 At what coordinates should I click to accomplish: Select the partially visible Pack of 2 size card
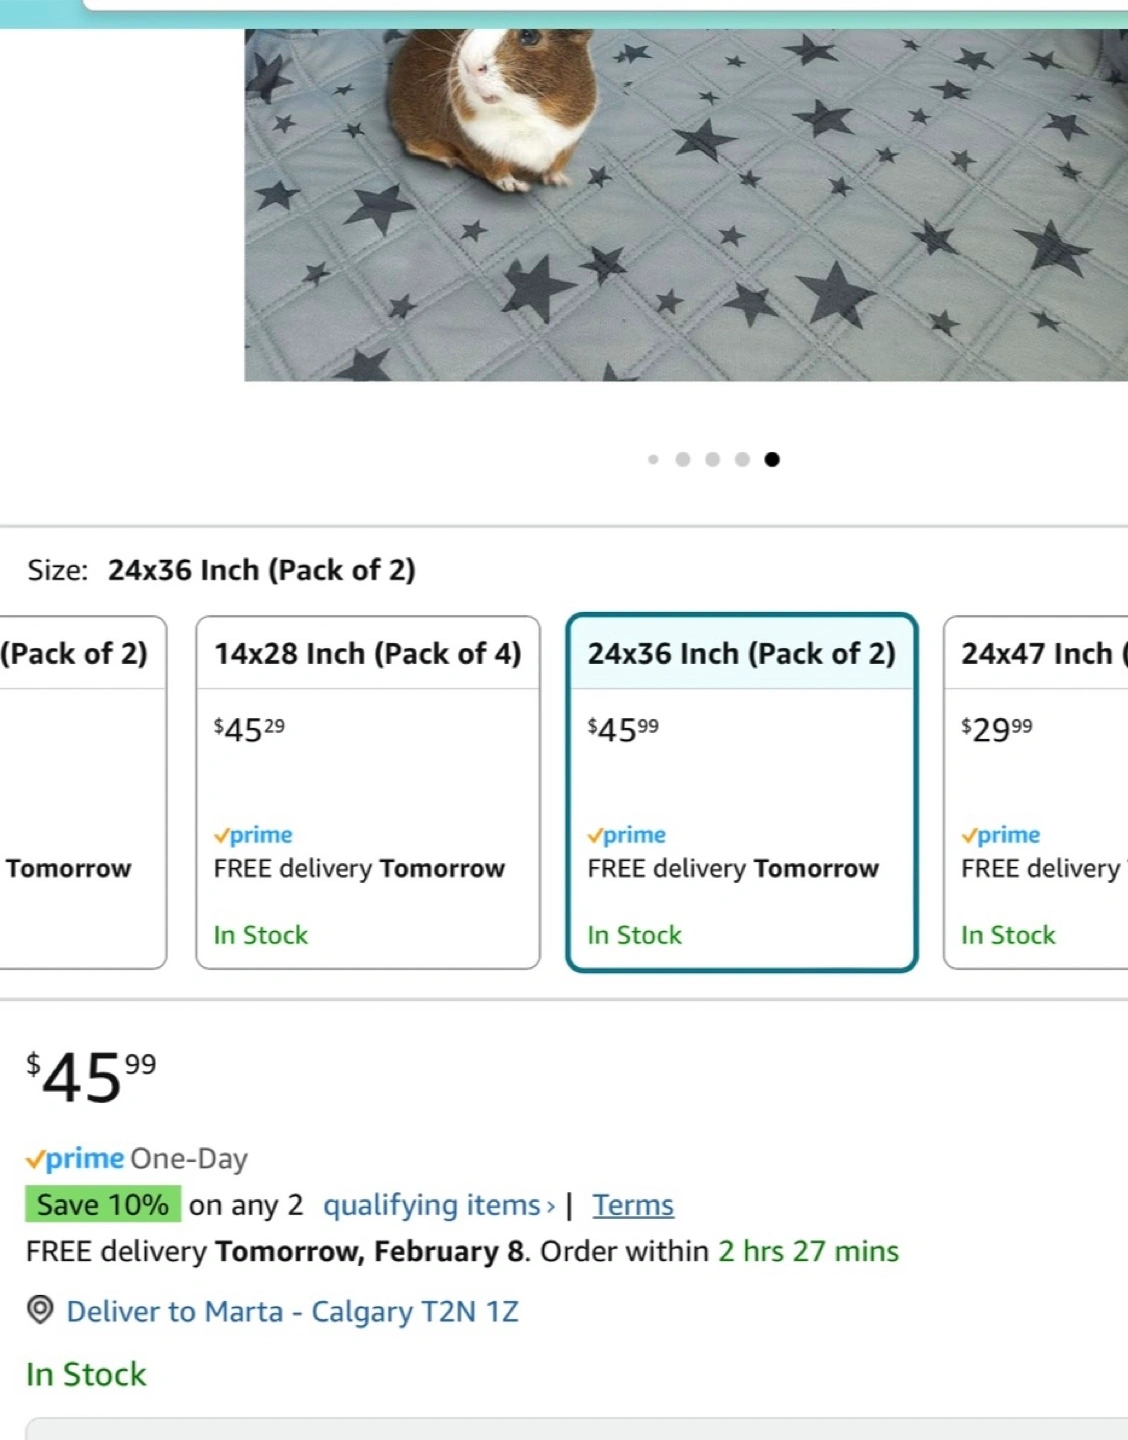tap(82, 792)
